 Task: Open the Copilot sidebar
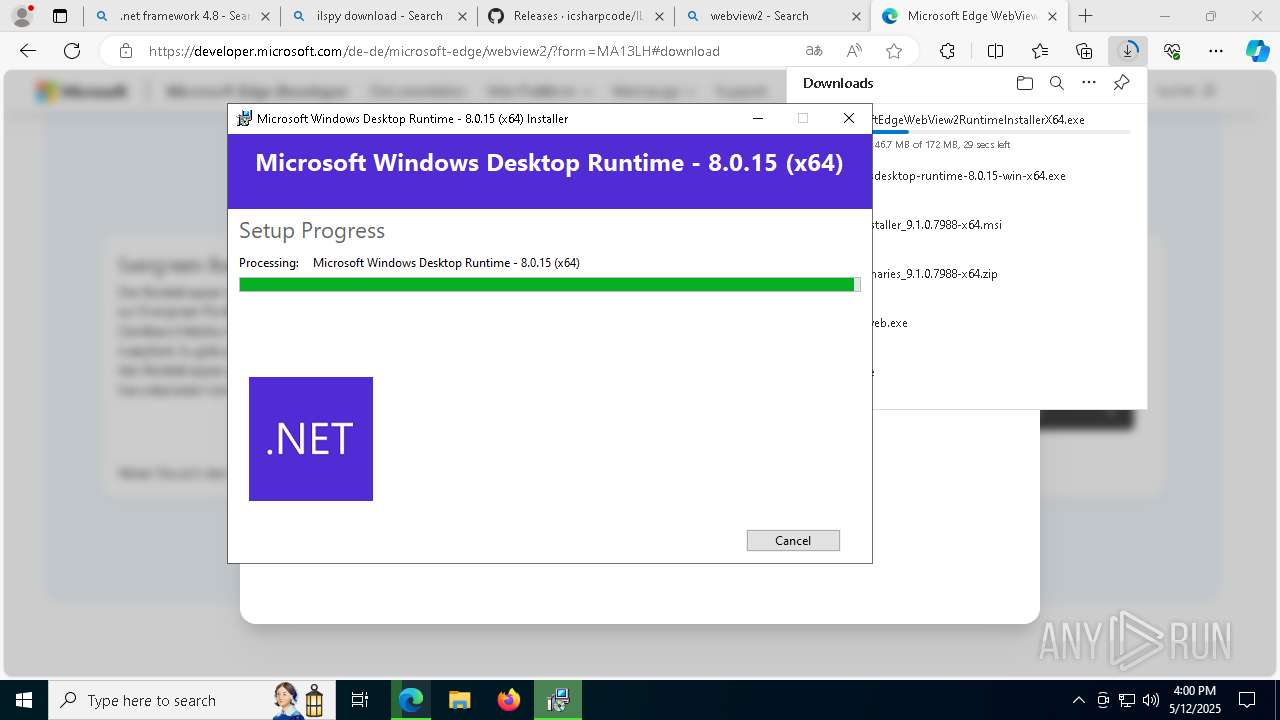(x=1257, y=51)
